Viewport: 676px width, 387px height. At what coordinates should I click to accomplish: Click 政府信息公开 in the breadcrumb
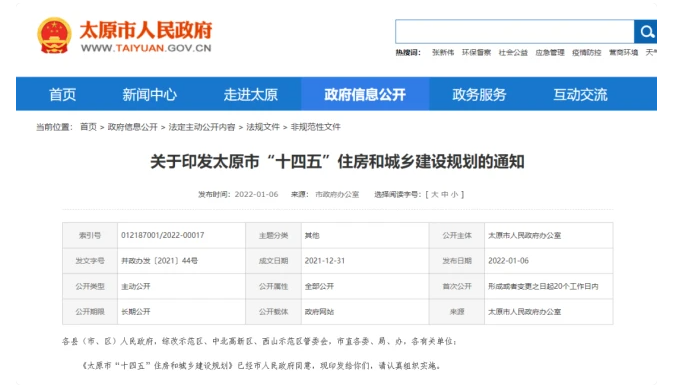point(132,127)
